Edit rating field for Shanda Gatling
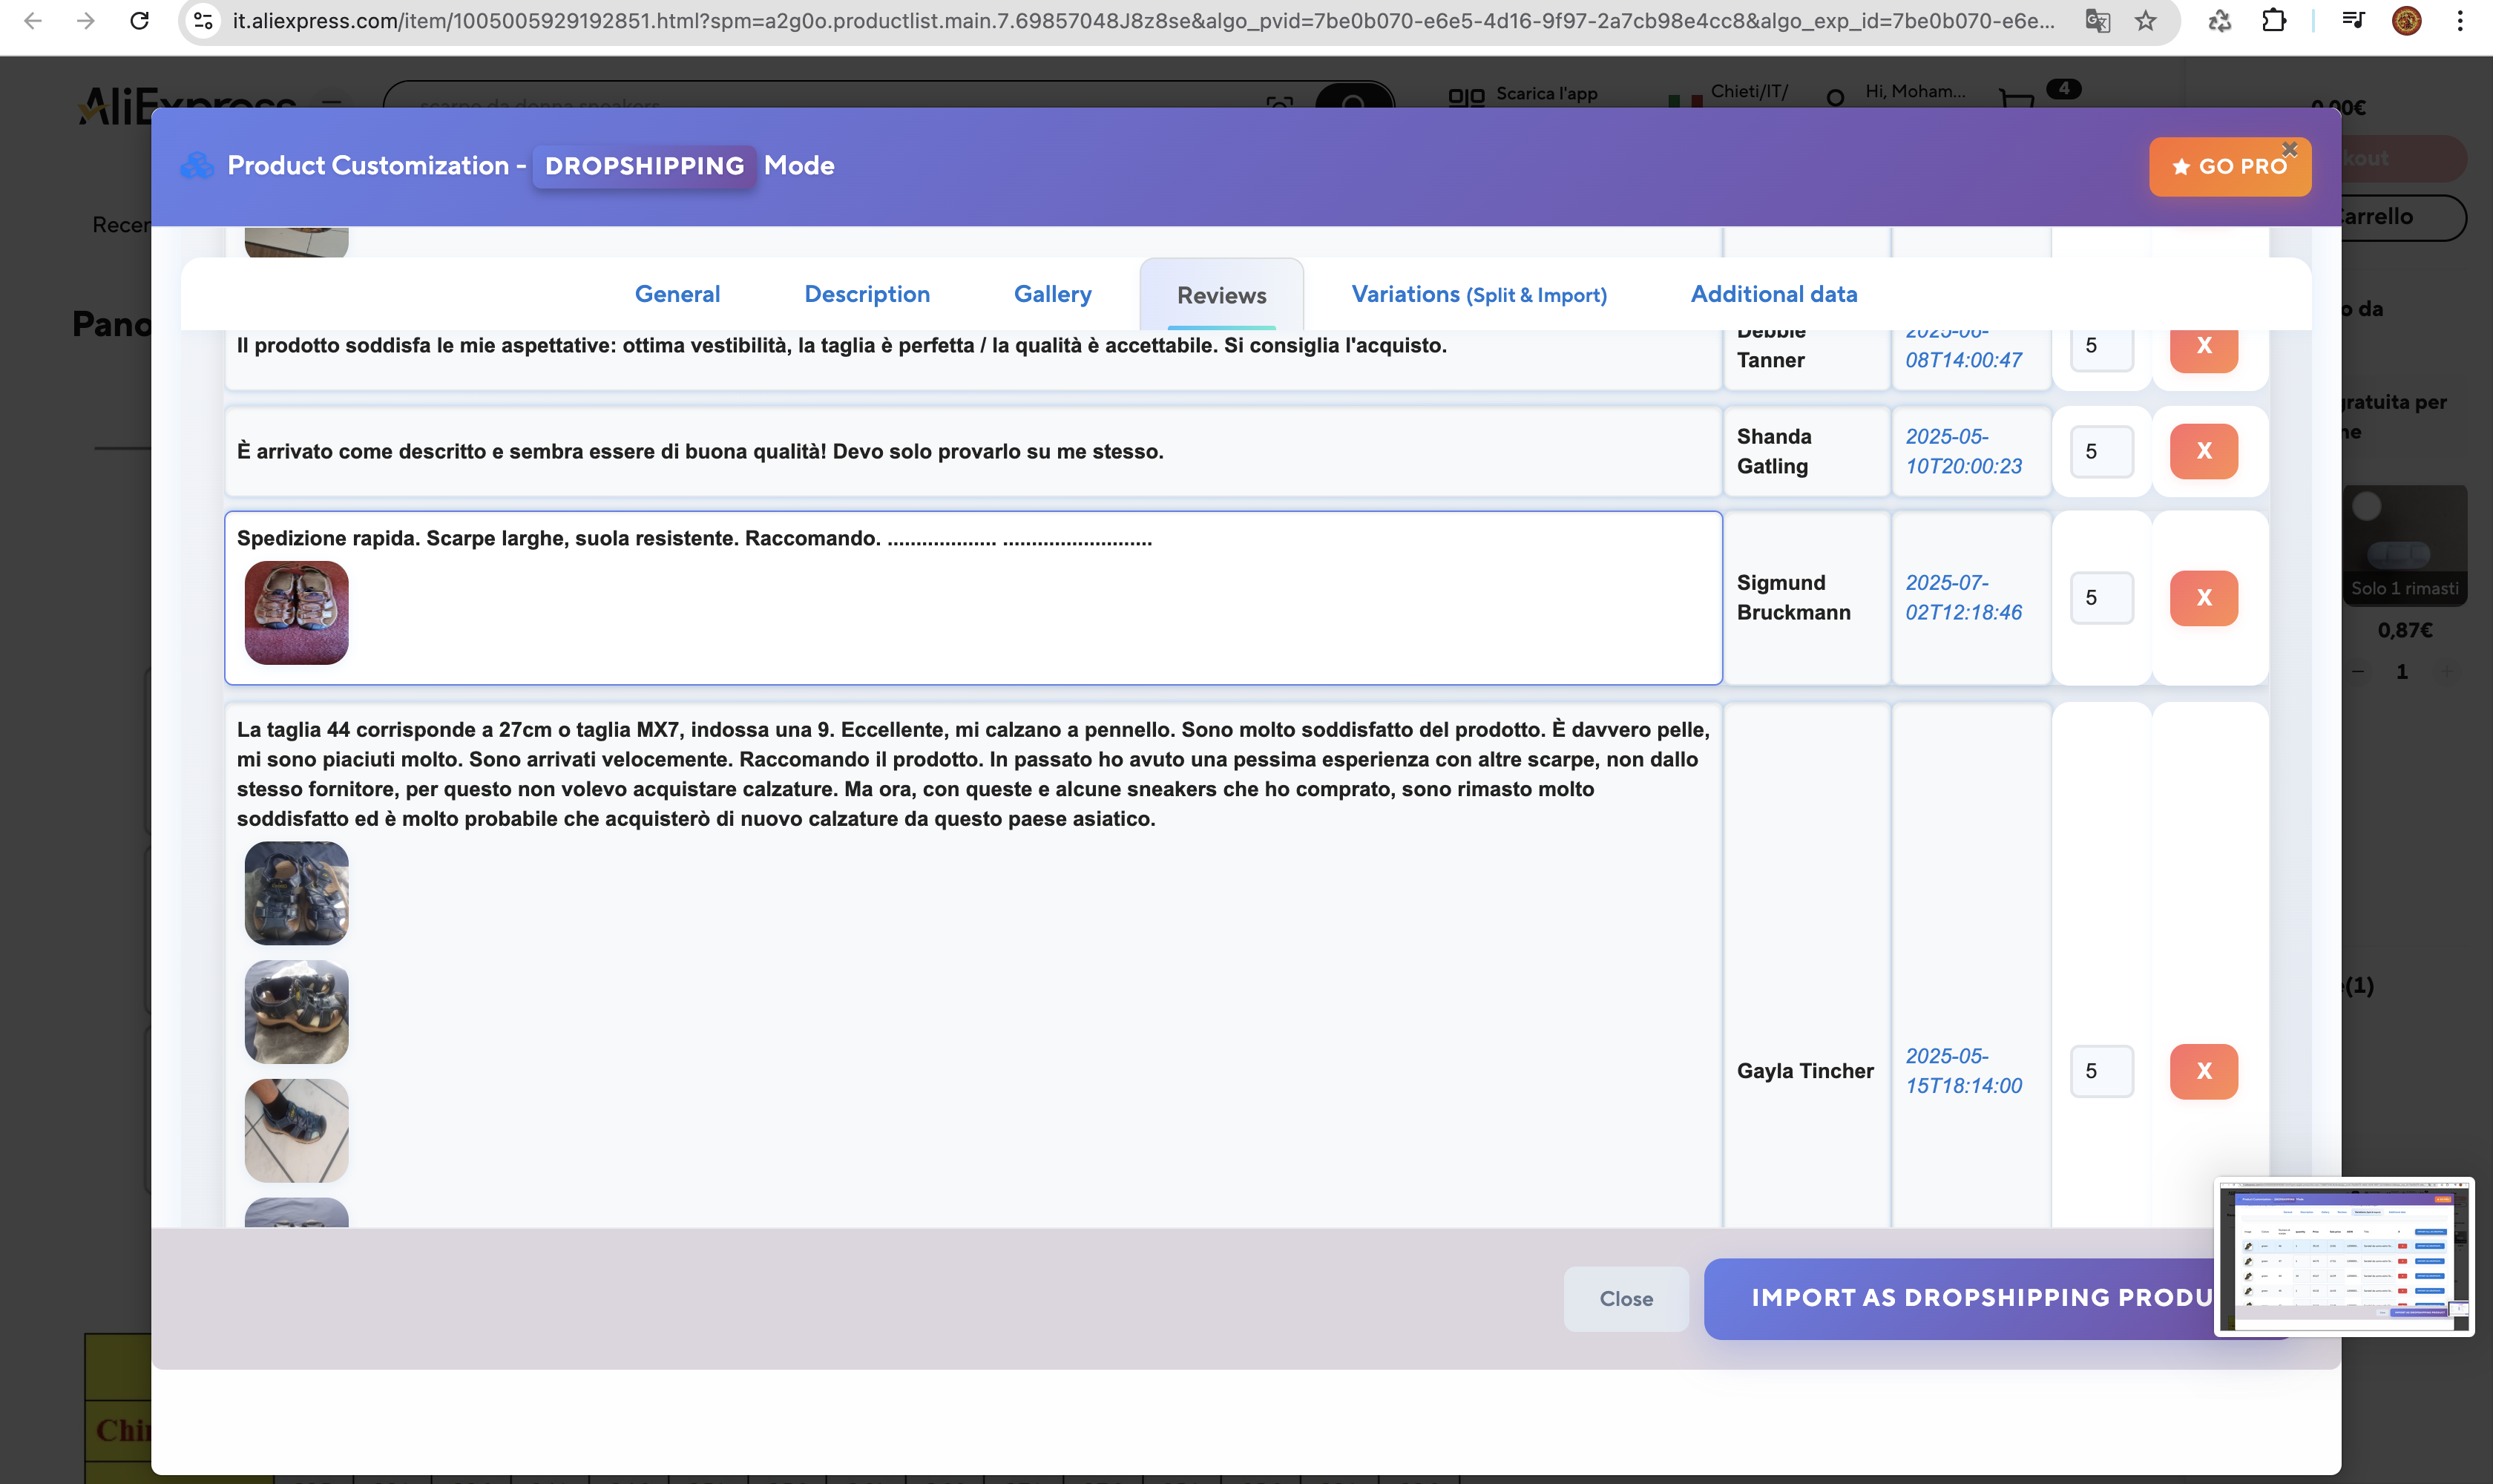Screen dimensions: 2493x1484 pos(2101,451)
